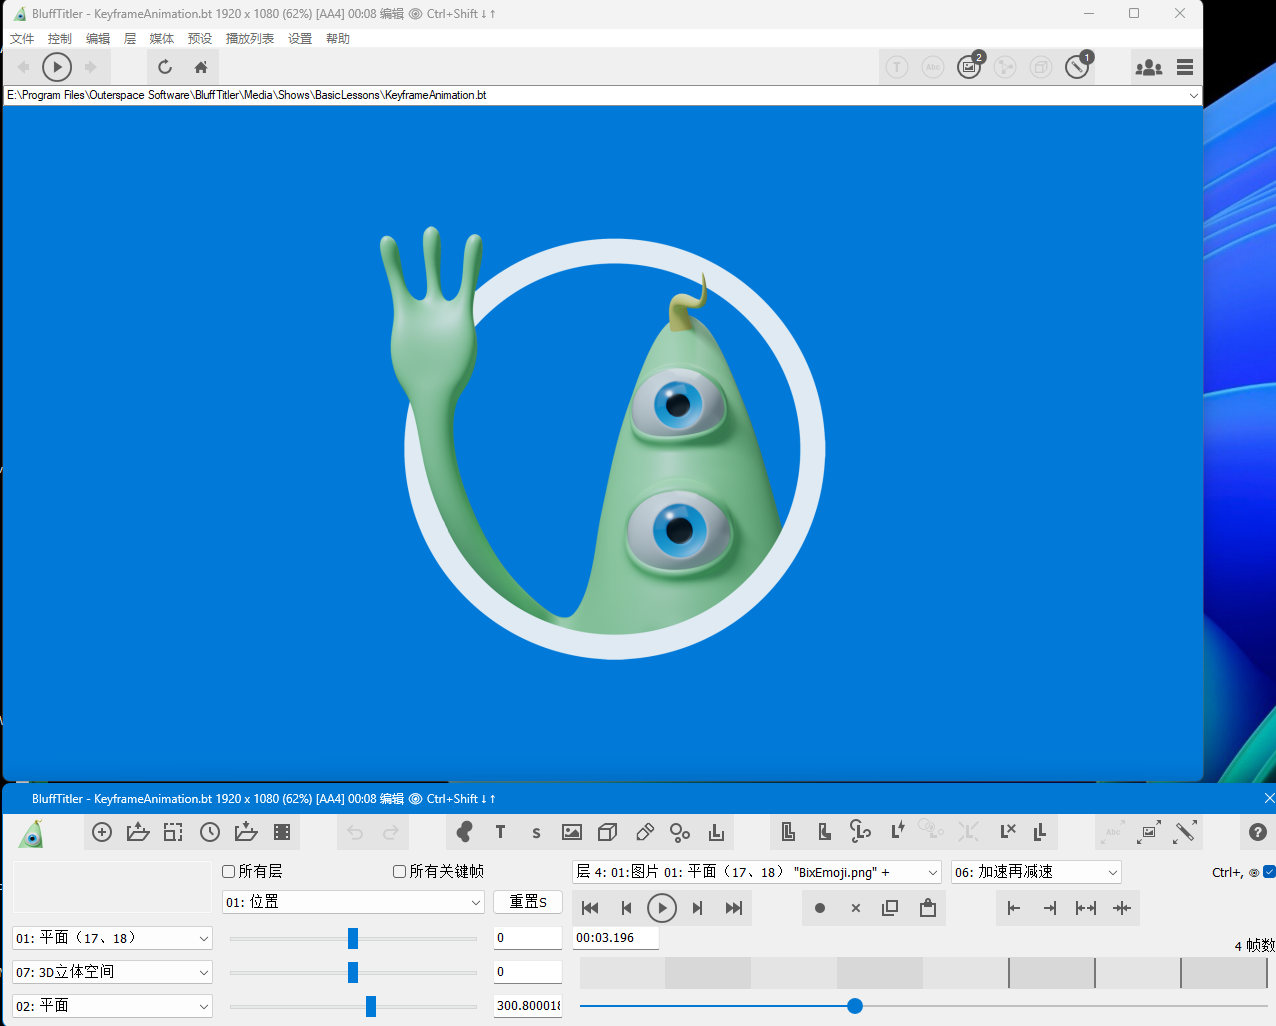1276x1026 pixels.
Task: Click the add text layer T icon
Action: pyautogui.click(x=500, y=832)
